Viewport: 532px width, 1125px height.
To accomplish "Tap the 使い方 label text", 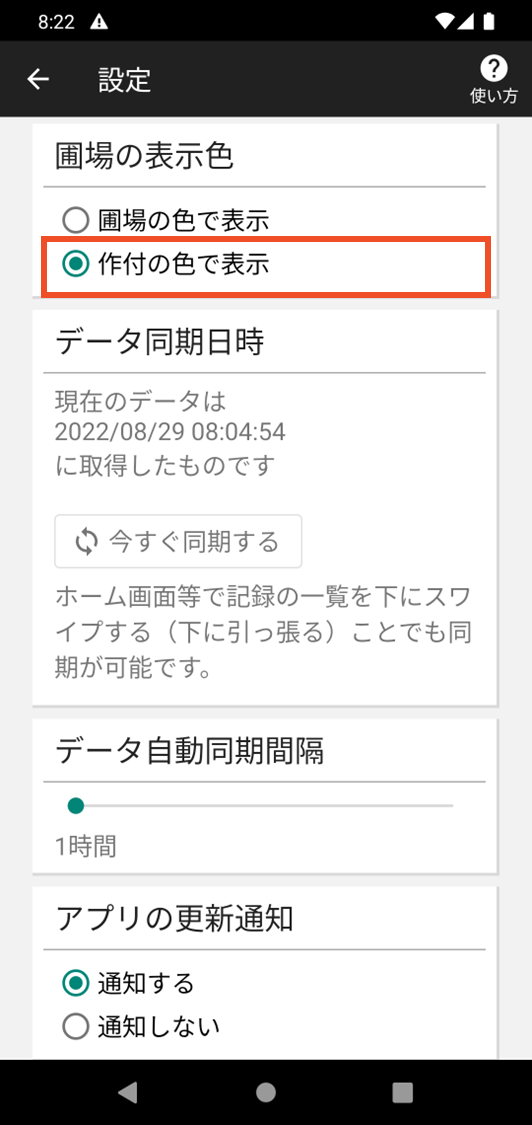I will (494, 96).
